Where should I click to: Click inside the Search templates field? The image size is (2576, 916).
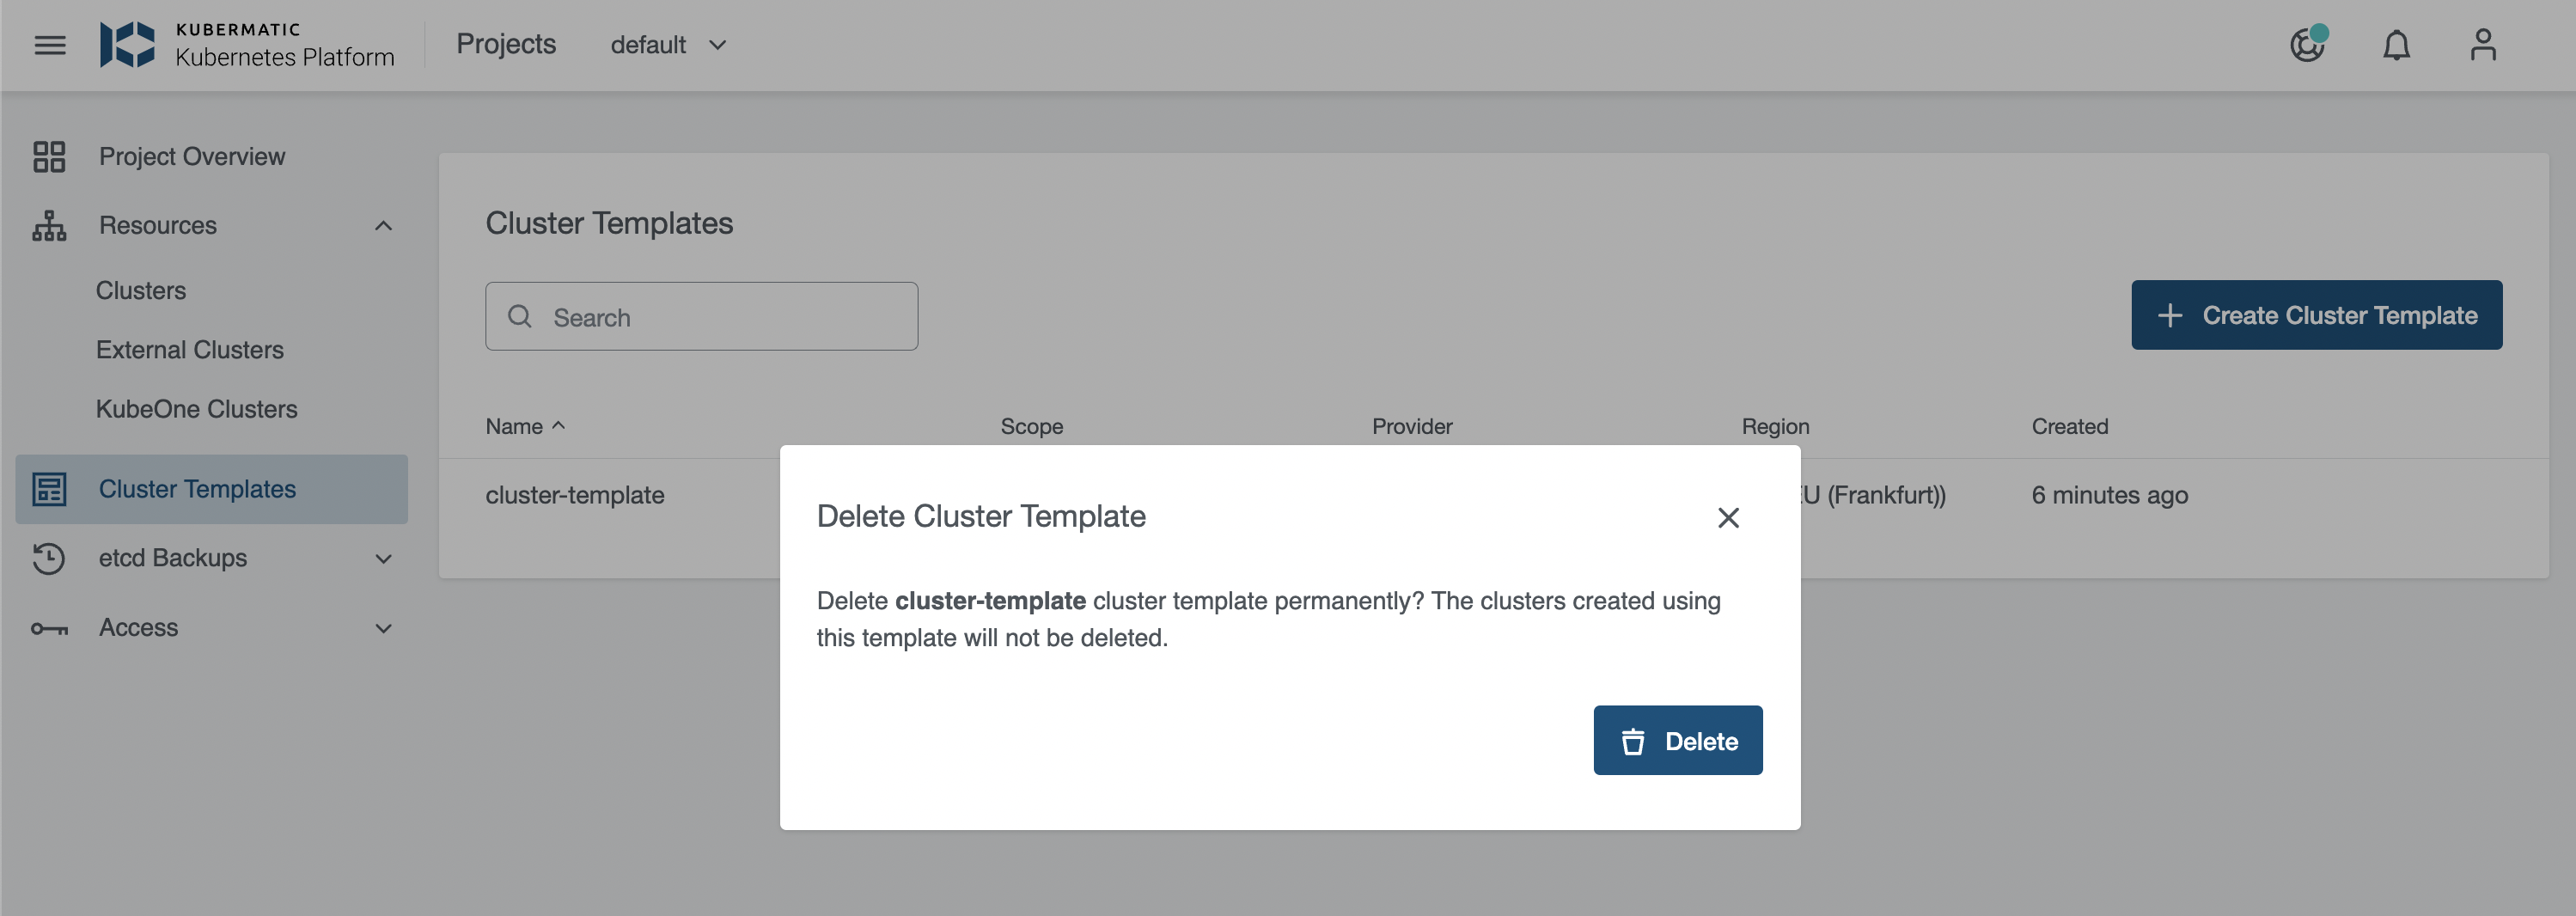tap(700, 316)
